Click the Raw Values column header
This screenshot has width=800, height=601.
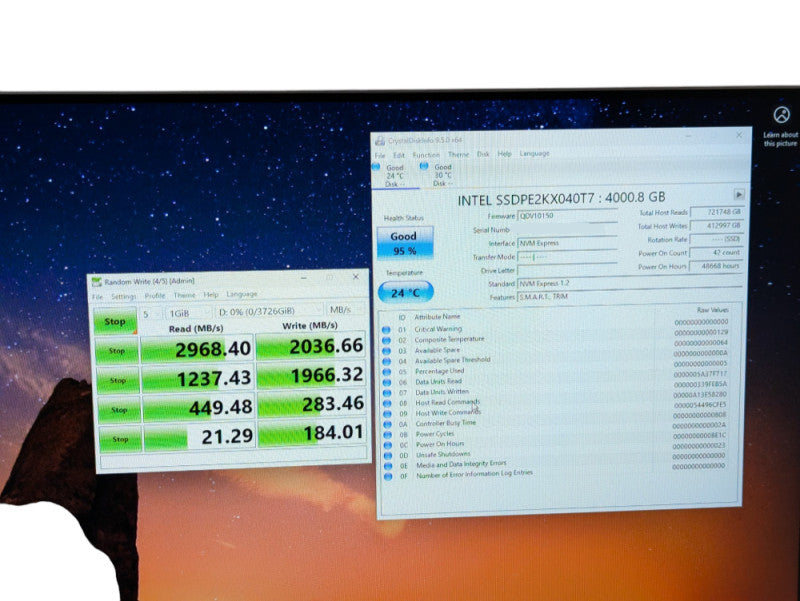coord(712,310)
